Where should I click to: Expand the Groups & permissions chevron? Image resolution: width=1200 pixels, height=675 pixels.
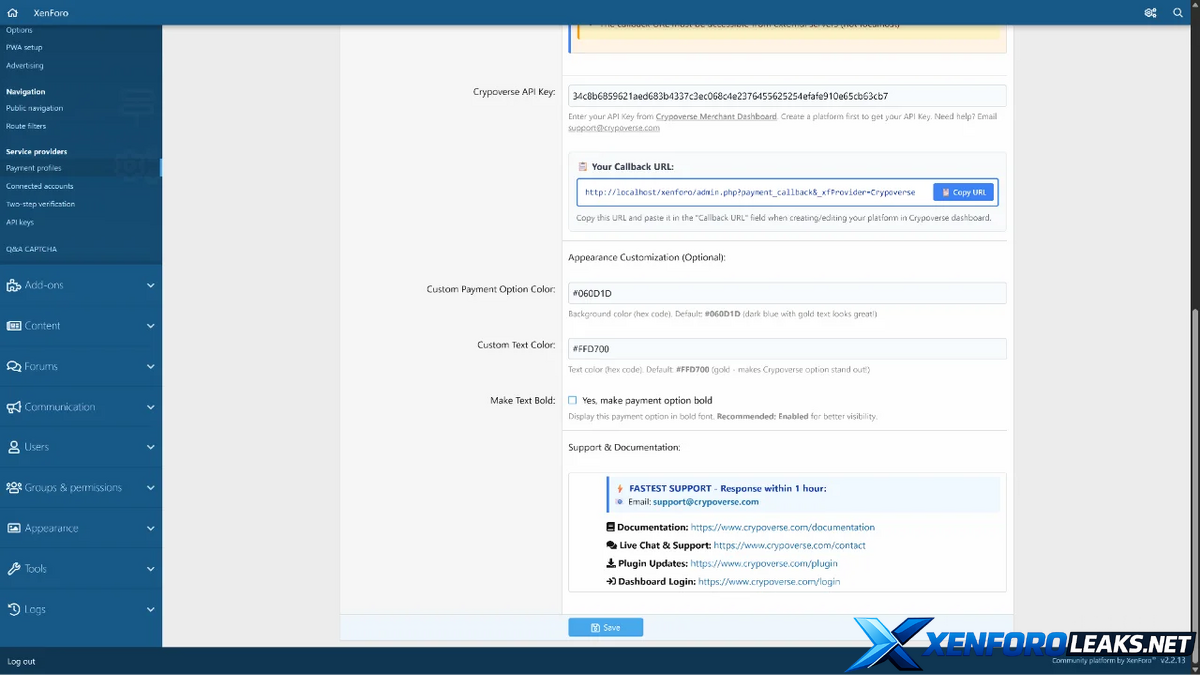tap(150, 488)
